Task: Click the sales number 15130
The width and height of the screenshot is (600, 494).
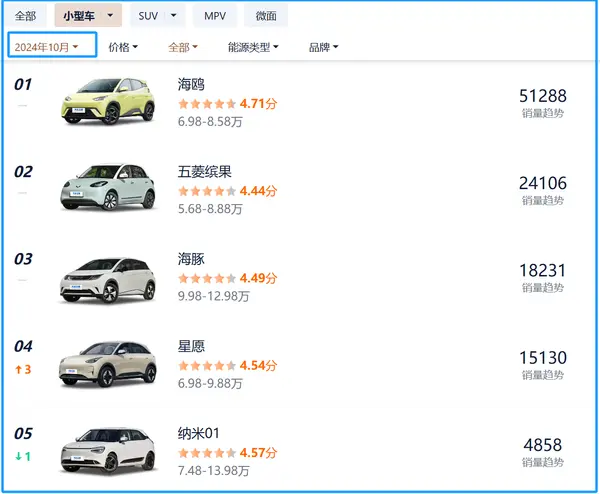Action: [543, 358]
